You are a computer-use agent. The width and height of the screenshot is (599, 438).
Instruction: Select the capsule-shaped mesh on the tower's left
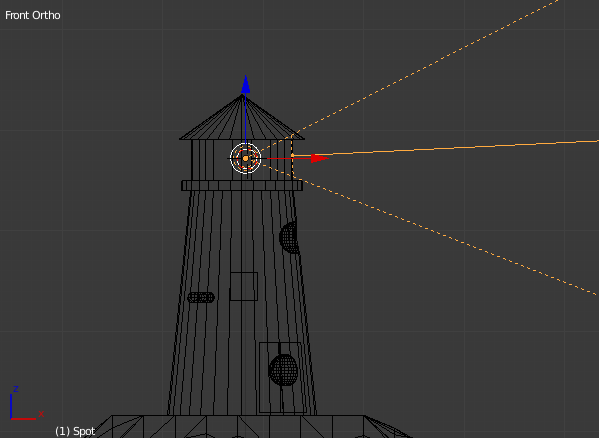pos(201,297)
